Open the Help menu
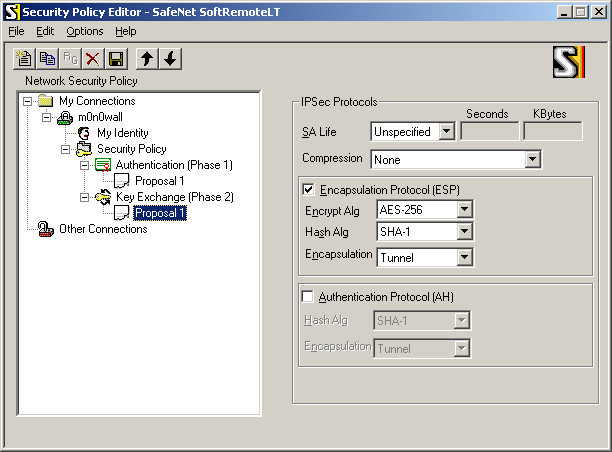 (x=126, y=31)
